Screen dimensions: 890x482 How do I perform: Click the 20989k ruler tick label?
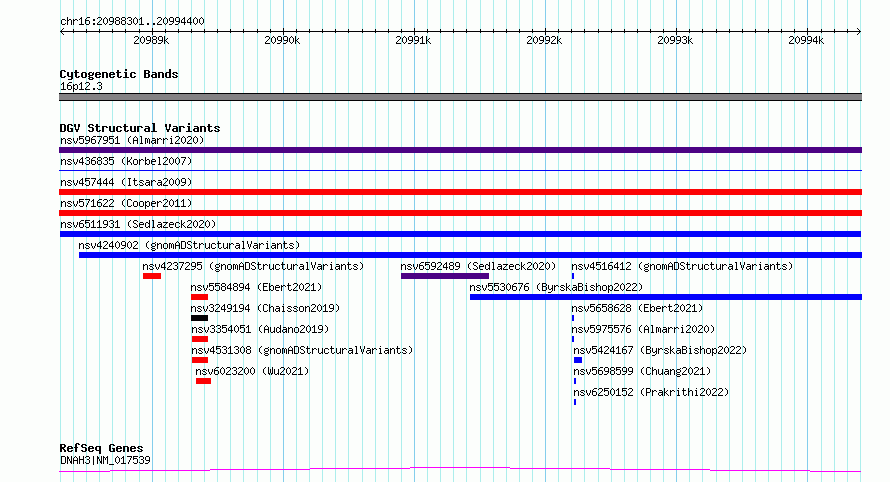(x=151, y=40)
